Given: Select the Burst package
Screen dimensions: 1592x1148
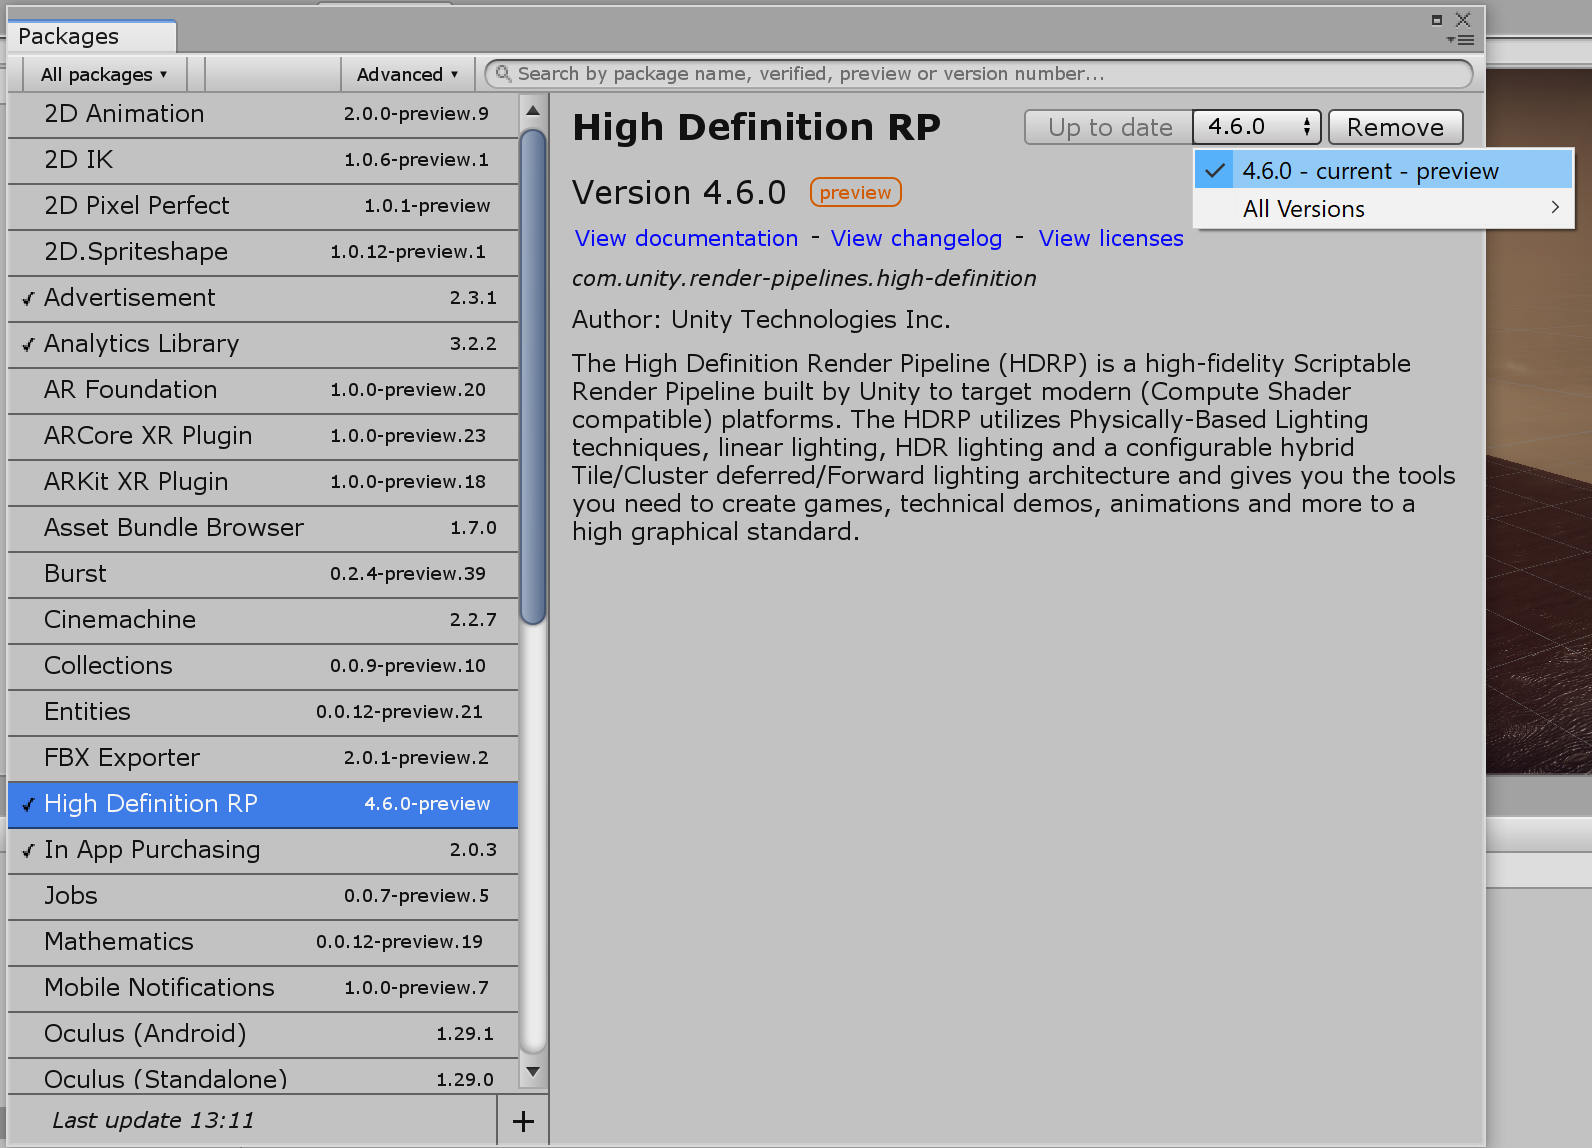Looking at the screenshot, I should pos(263,574).
